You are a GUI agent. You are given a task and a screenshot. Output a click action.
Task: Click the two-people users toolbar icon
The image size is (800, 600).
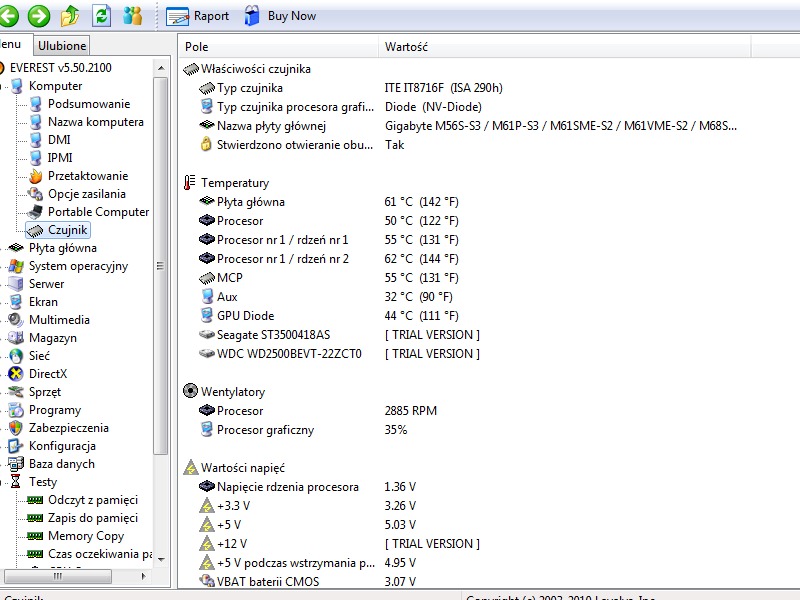tap(132, 15)
